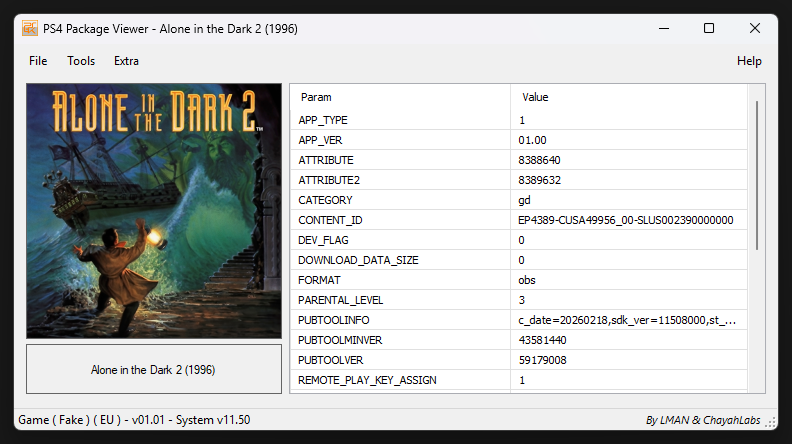Screen dimensions: 792x444
Task: Click the c_date=20260218 value
Action: tap(627, 320)
